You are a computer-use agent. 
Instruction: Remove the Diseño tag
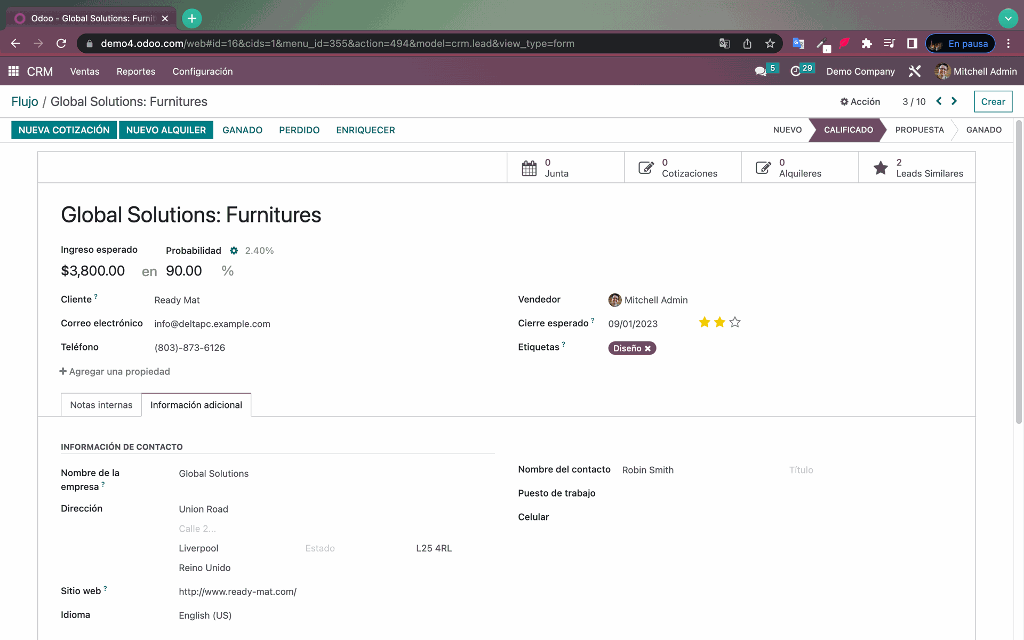[x=648, y=349]
